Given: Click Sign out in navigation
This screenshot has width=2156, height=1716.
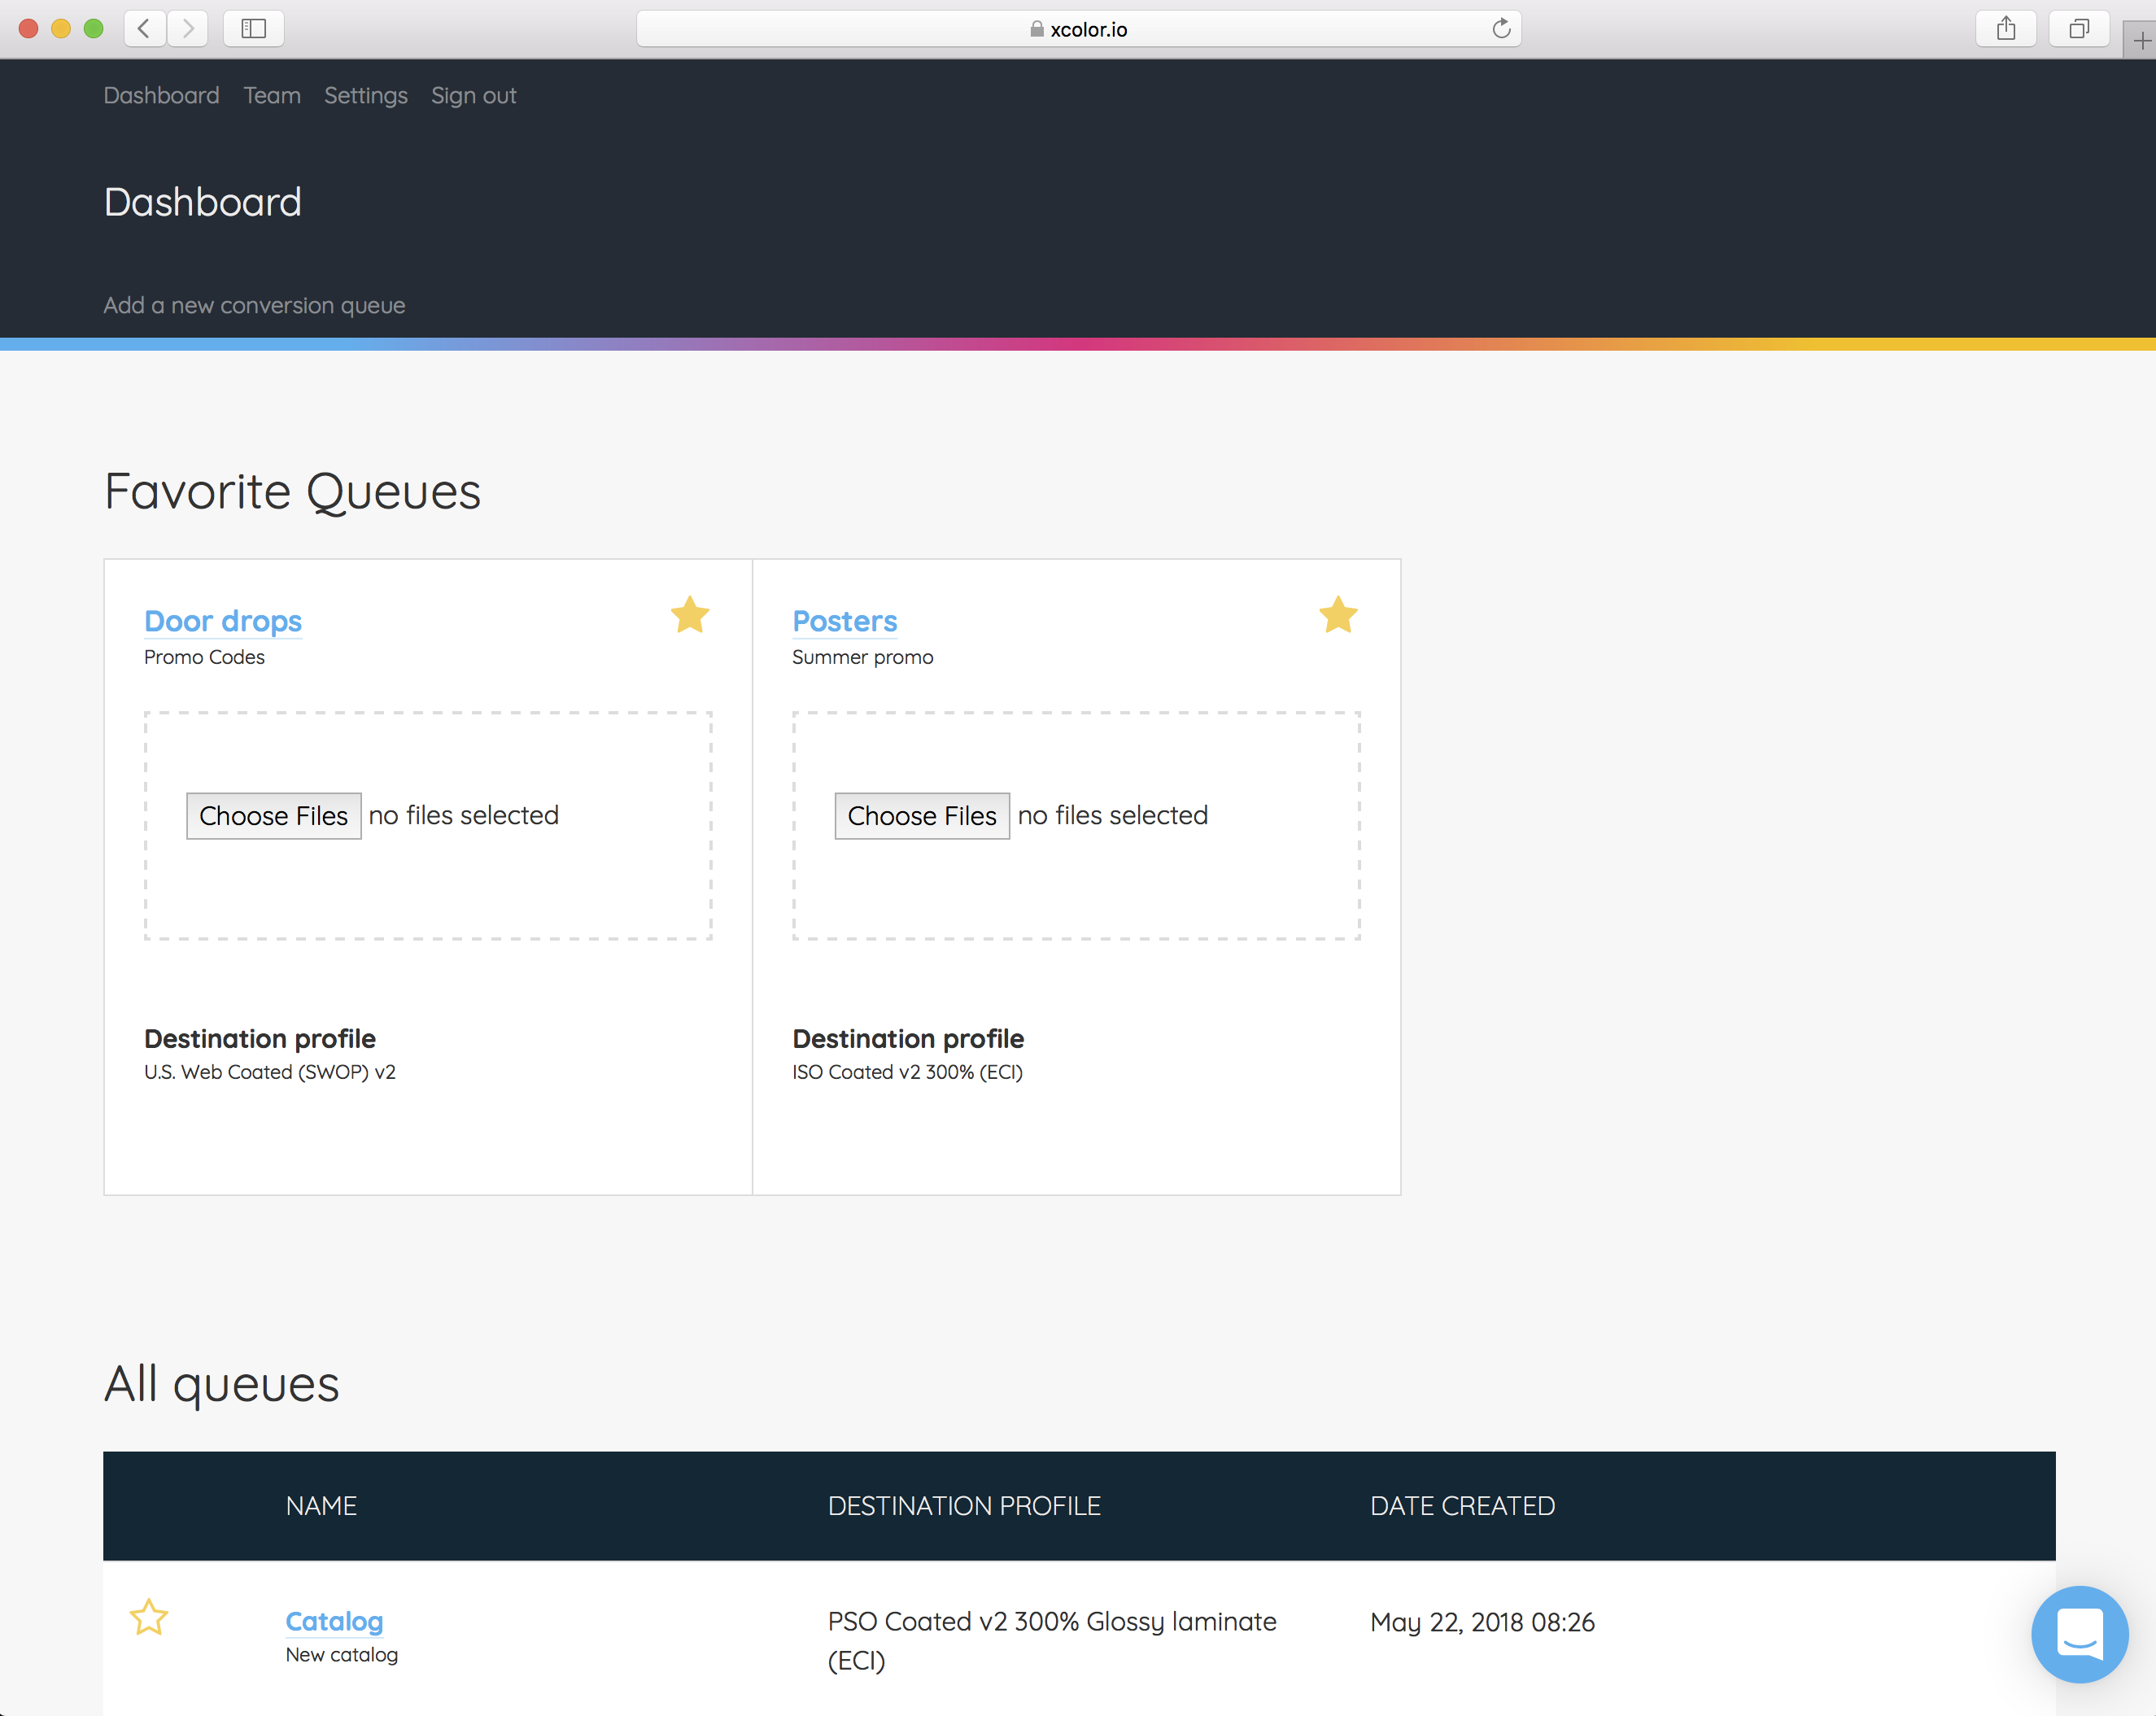Looking at the screenshot, I should click(473, 95).
